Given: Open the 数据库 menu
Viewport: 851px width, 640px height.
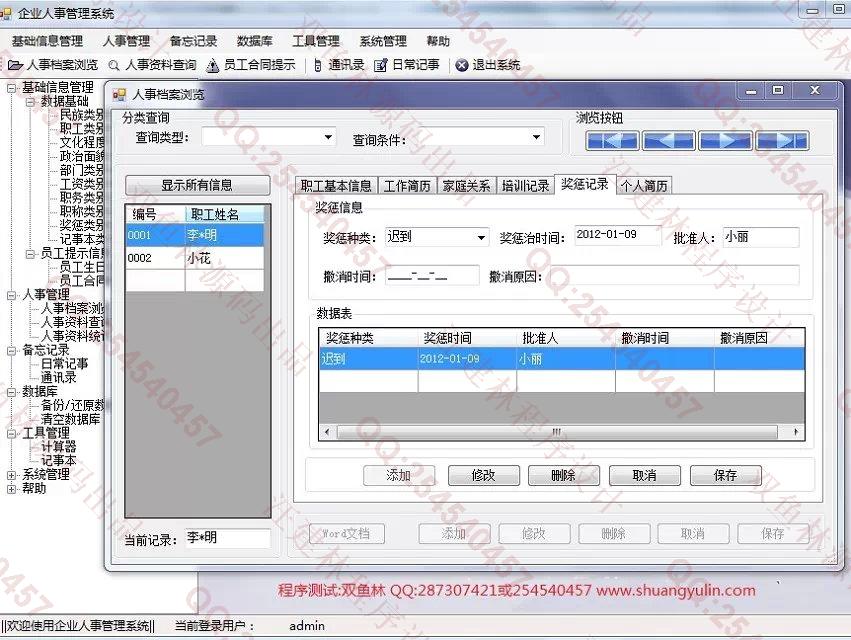Looking at the screenshot, I should [x=255, y=41].
